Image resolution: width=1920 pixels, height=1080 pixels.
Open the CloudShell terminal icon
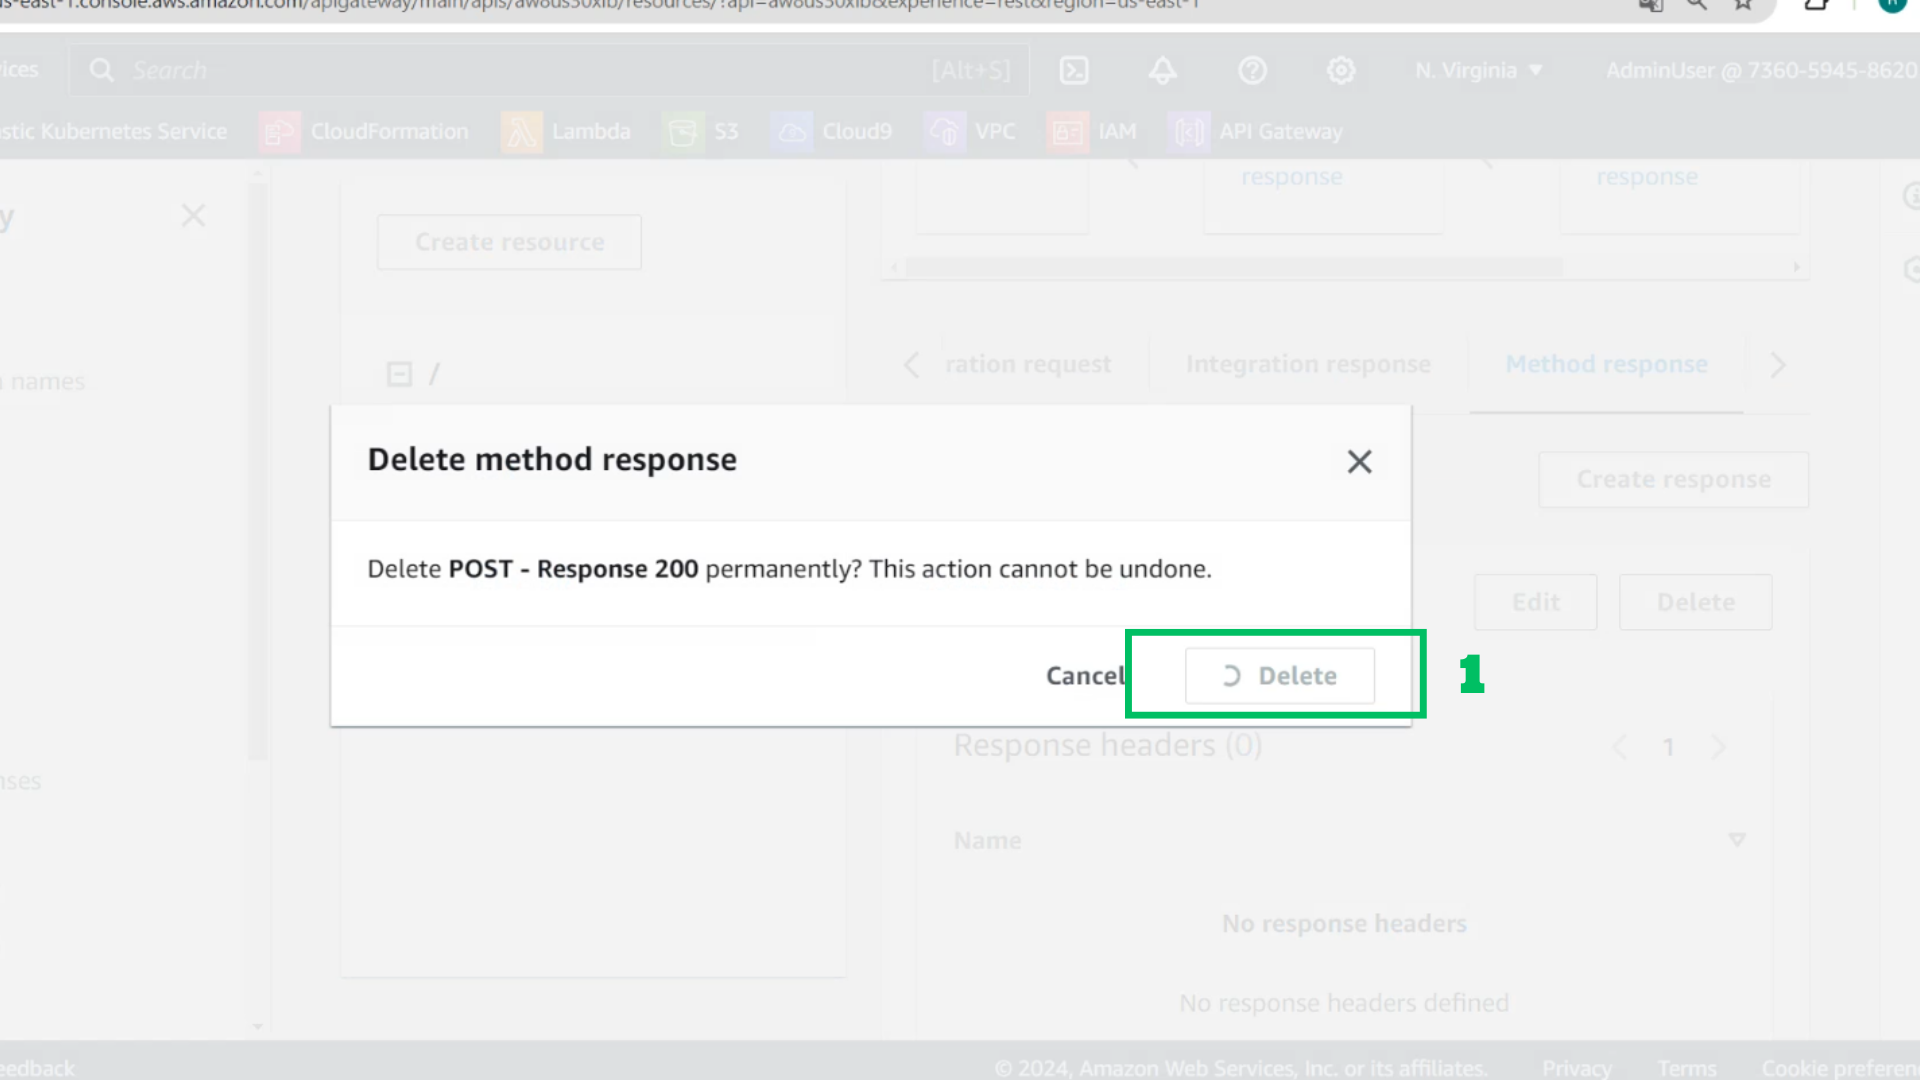coord(1074,70)
